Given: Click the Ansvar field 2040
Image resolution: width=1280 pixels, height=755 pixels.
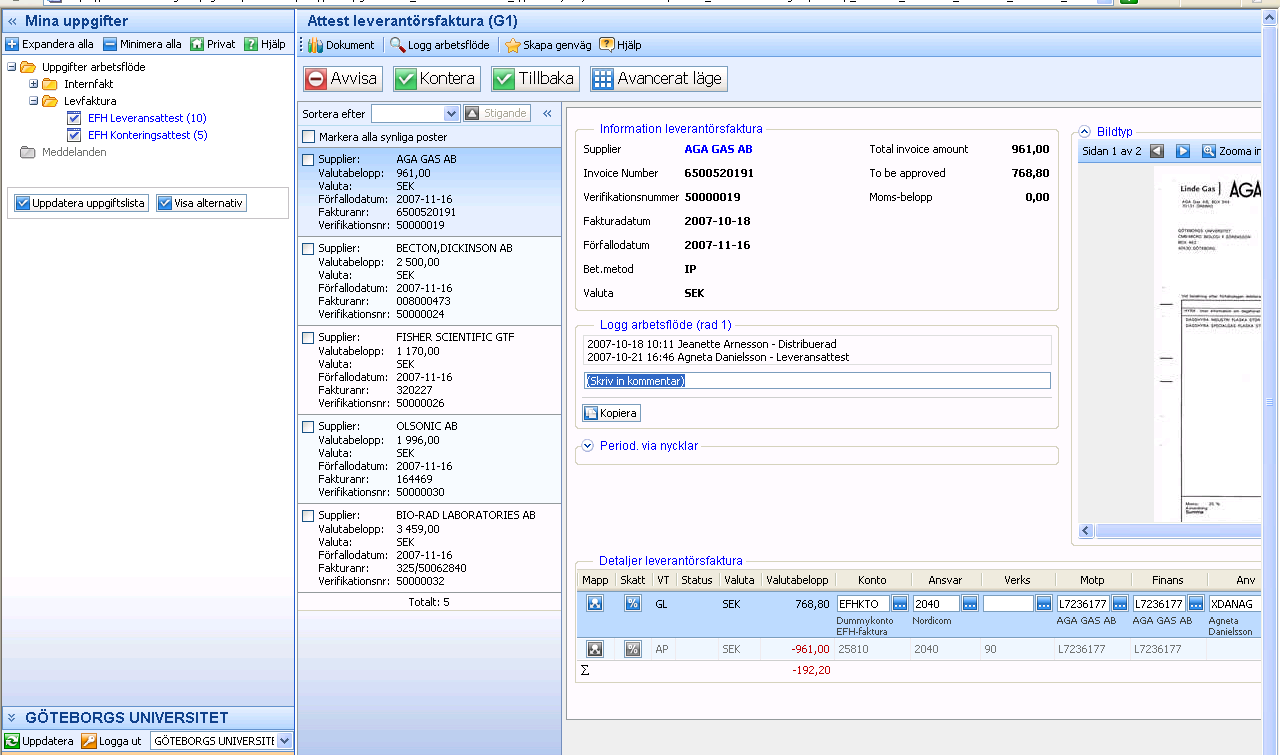Looking at the screenshot, I should 935,604.
